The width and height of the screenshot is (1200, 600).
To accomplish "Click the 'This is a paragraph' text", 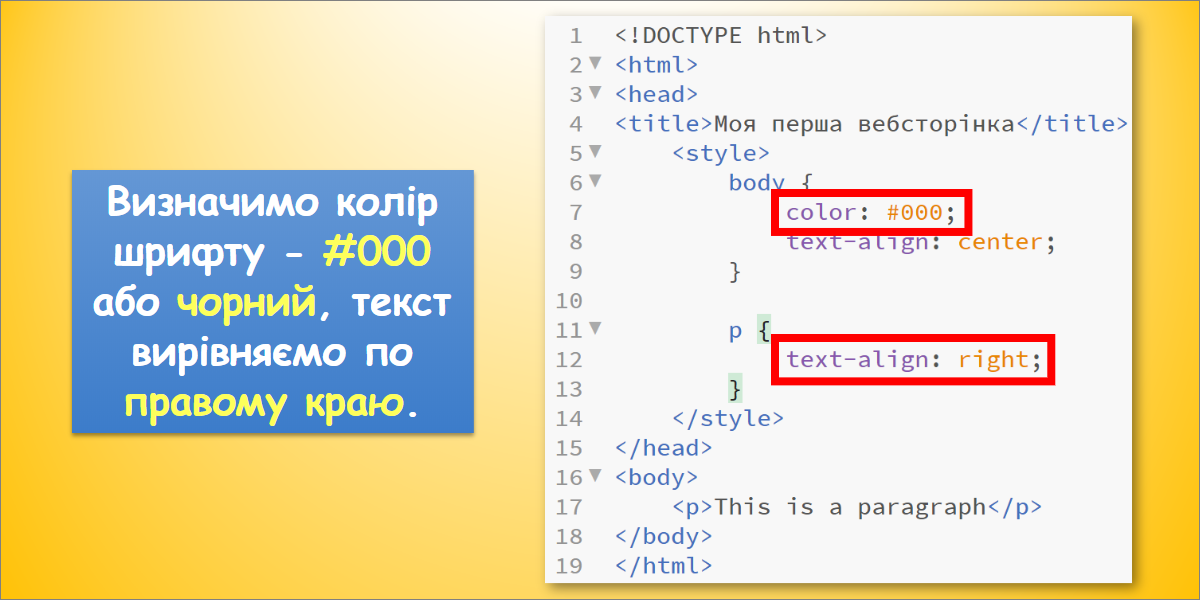I will [850, 507].
